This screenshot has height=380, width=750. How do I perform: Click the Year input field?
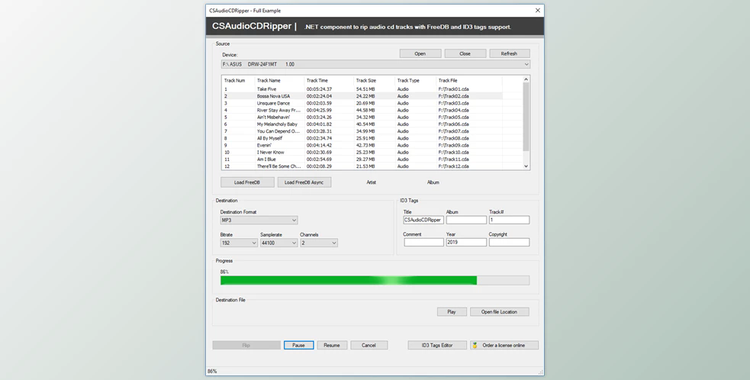(466, 242)
